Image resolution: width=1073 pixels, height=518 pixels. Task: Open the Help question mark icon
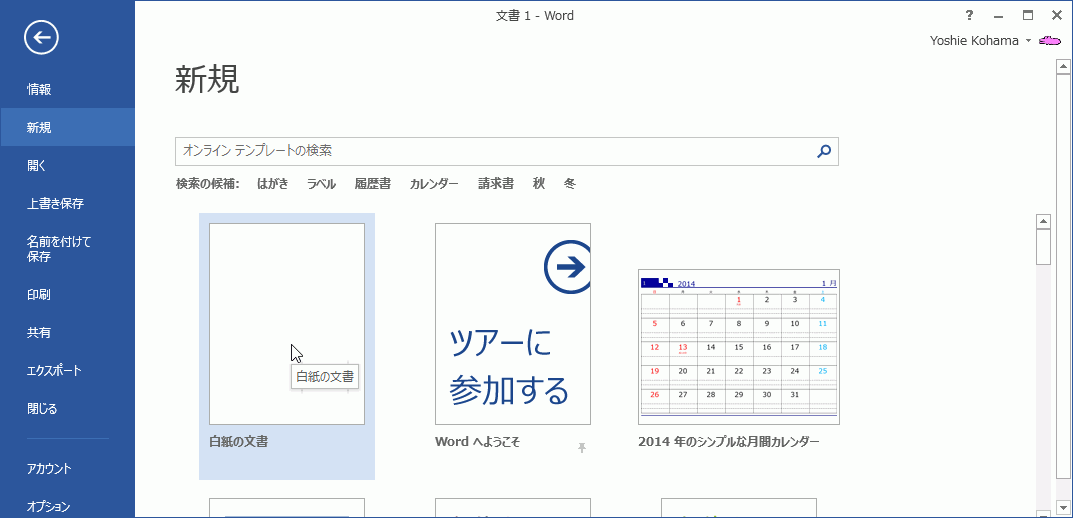click(969, 15)
